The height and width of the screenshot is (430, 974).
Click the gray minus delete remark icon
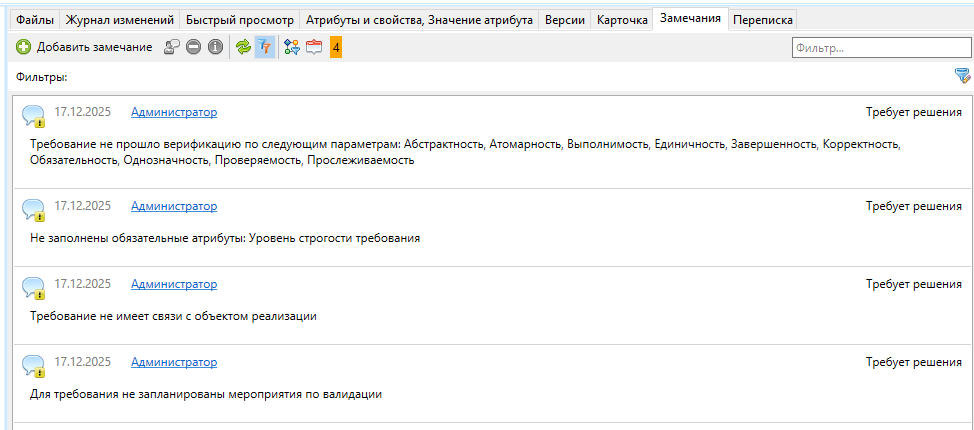pyautogui.click(x=194, y=47)
